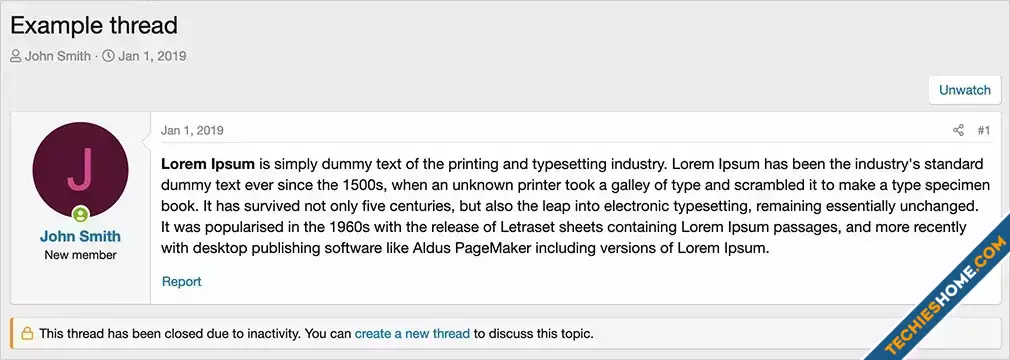Select the thread start date next to clock
The height and width of the screenshot is (360, 1010).
[152, 56]
